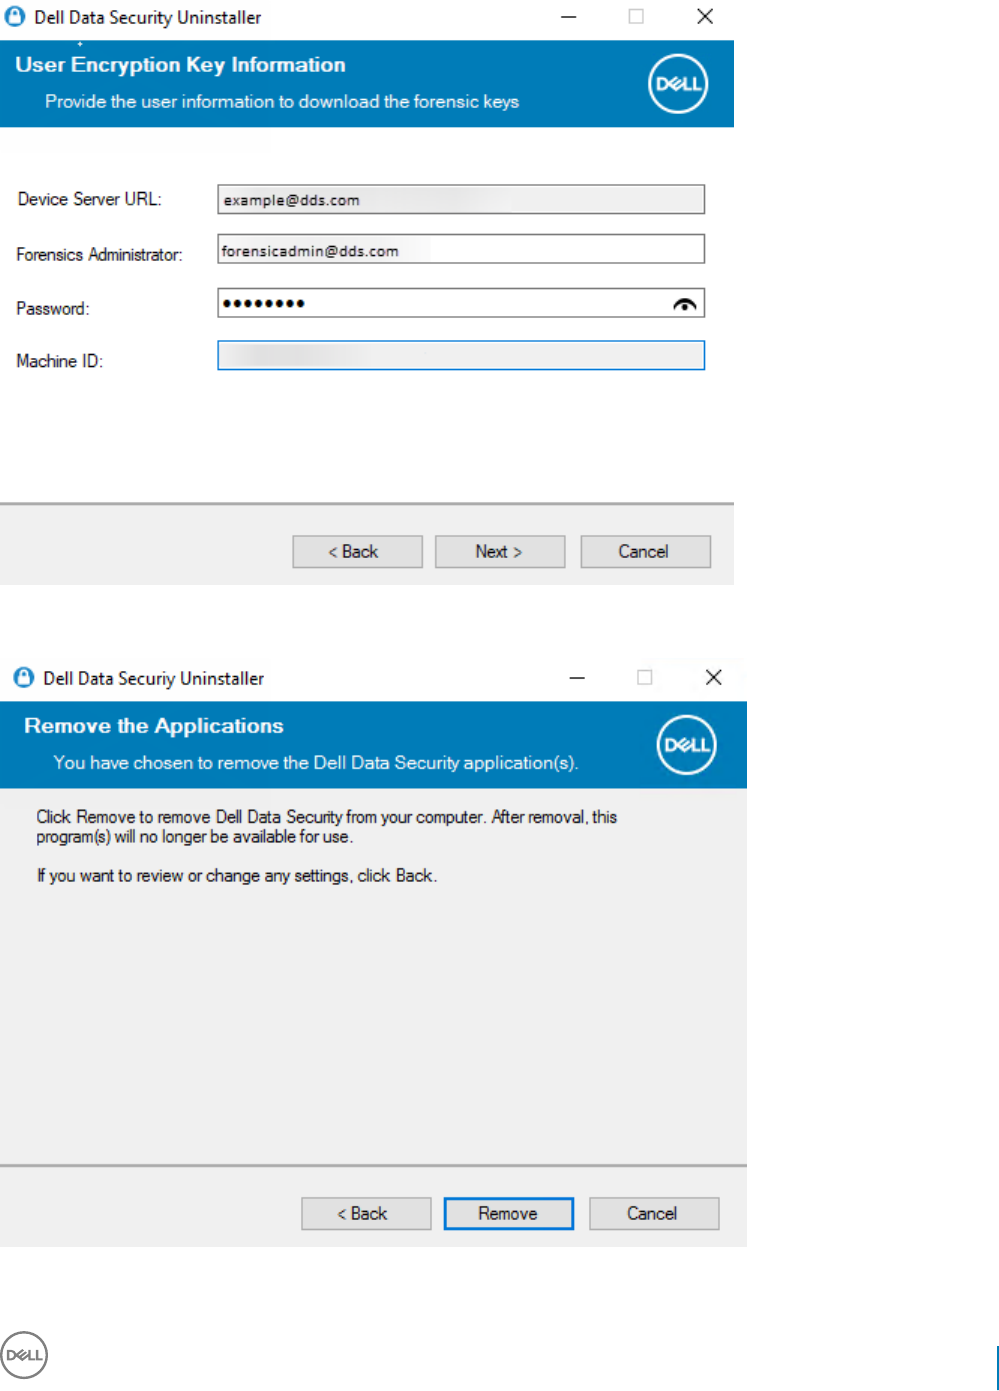Maximize the upper Uninstaller window
The image size is (999, 1391).
(x=636, y=16)
